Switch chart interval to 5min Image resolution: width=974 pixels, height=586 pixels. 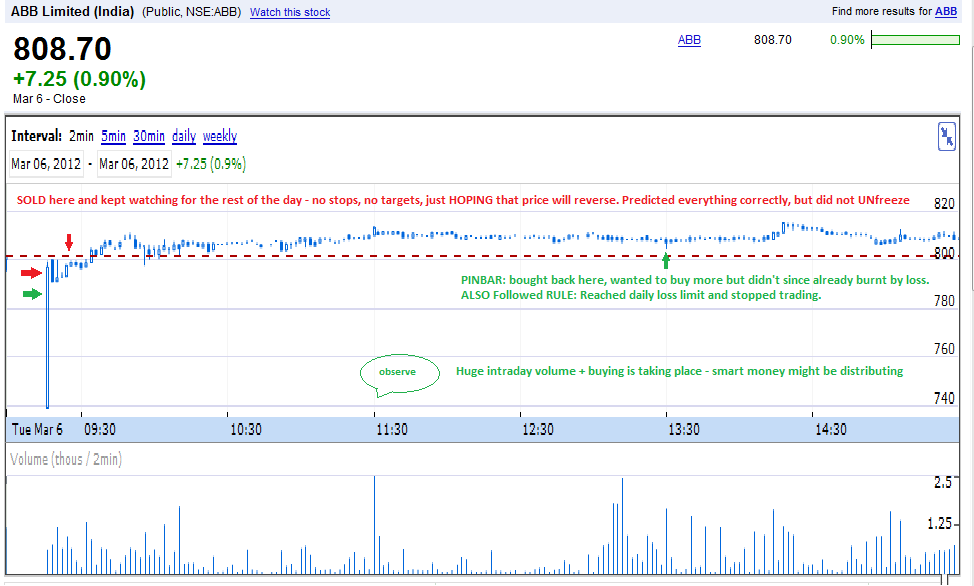click(113, 136)
